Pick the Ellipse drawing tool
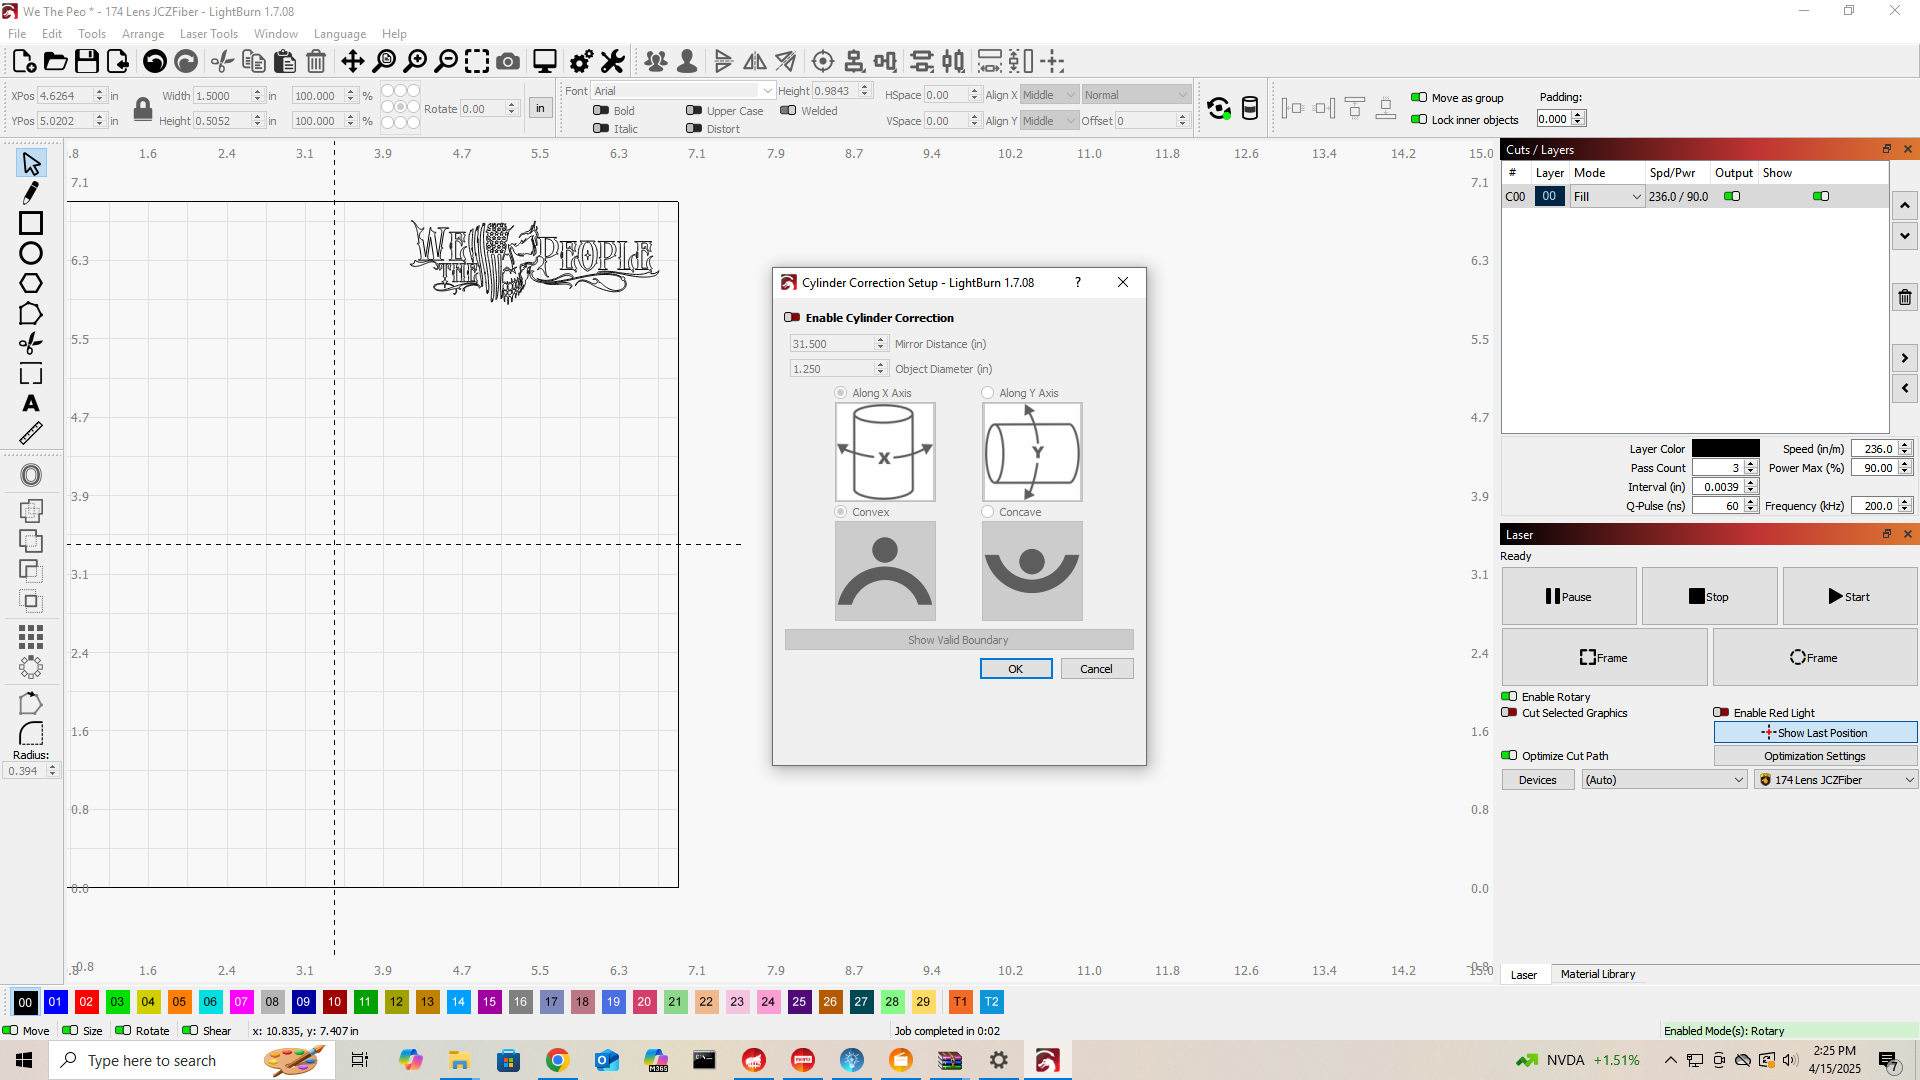 tap(31, 253)
